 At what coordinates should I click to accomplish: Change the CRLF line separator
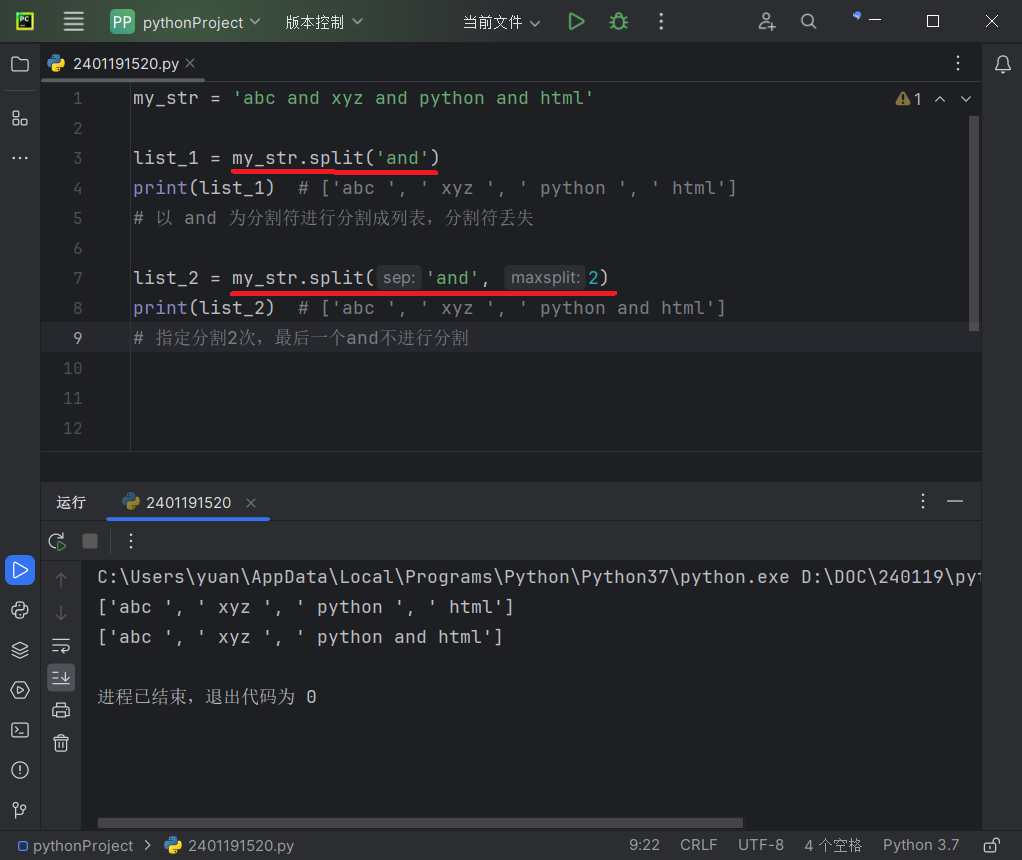coord(699,845)
